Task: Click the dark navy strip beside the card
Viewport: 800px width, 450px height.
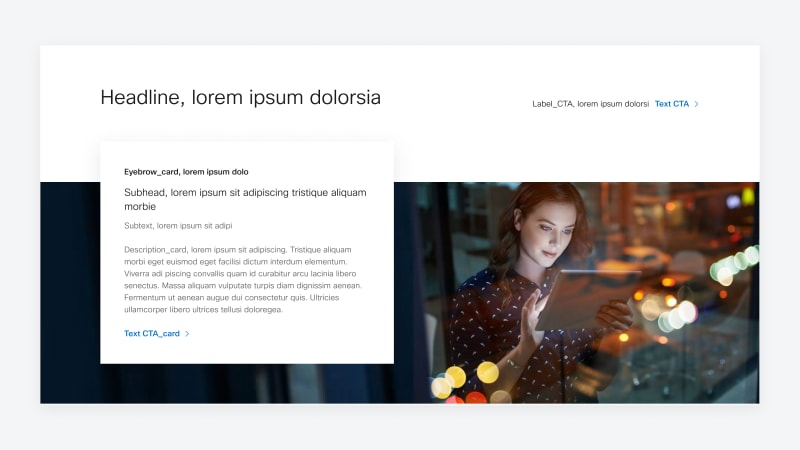Action: pos(70,292)
